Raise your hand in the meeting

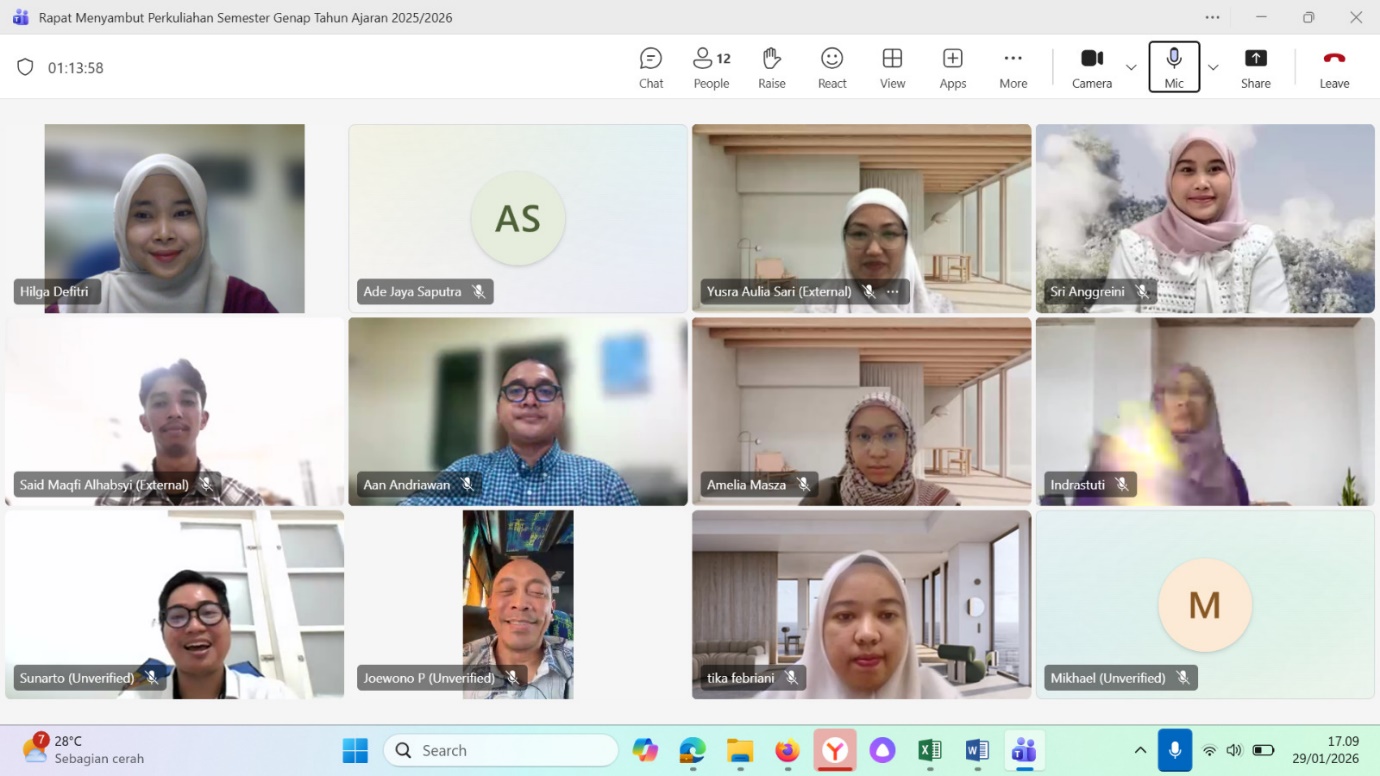pyautogui.click(x=771, y=67)
